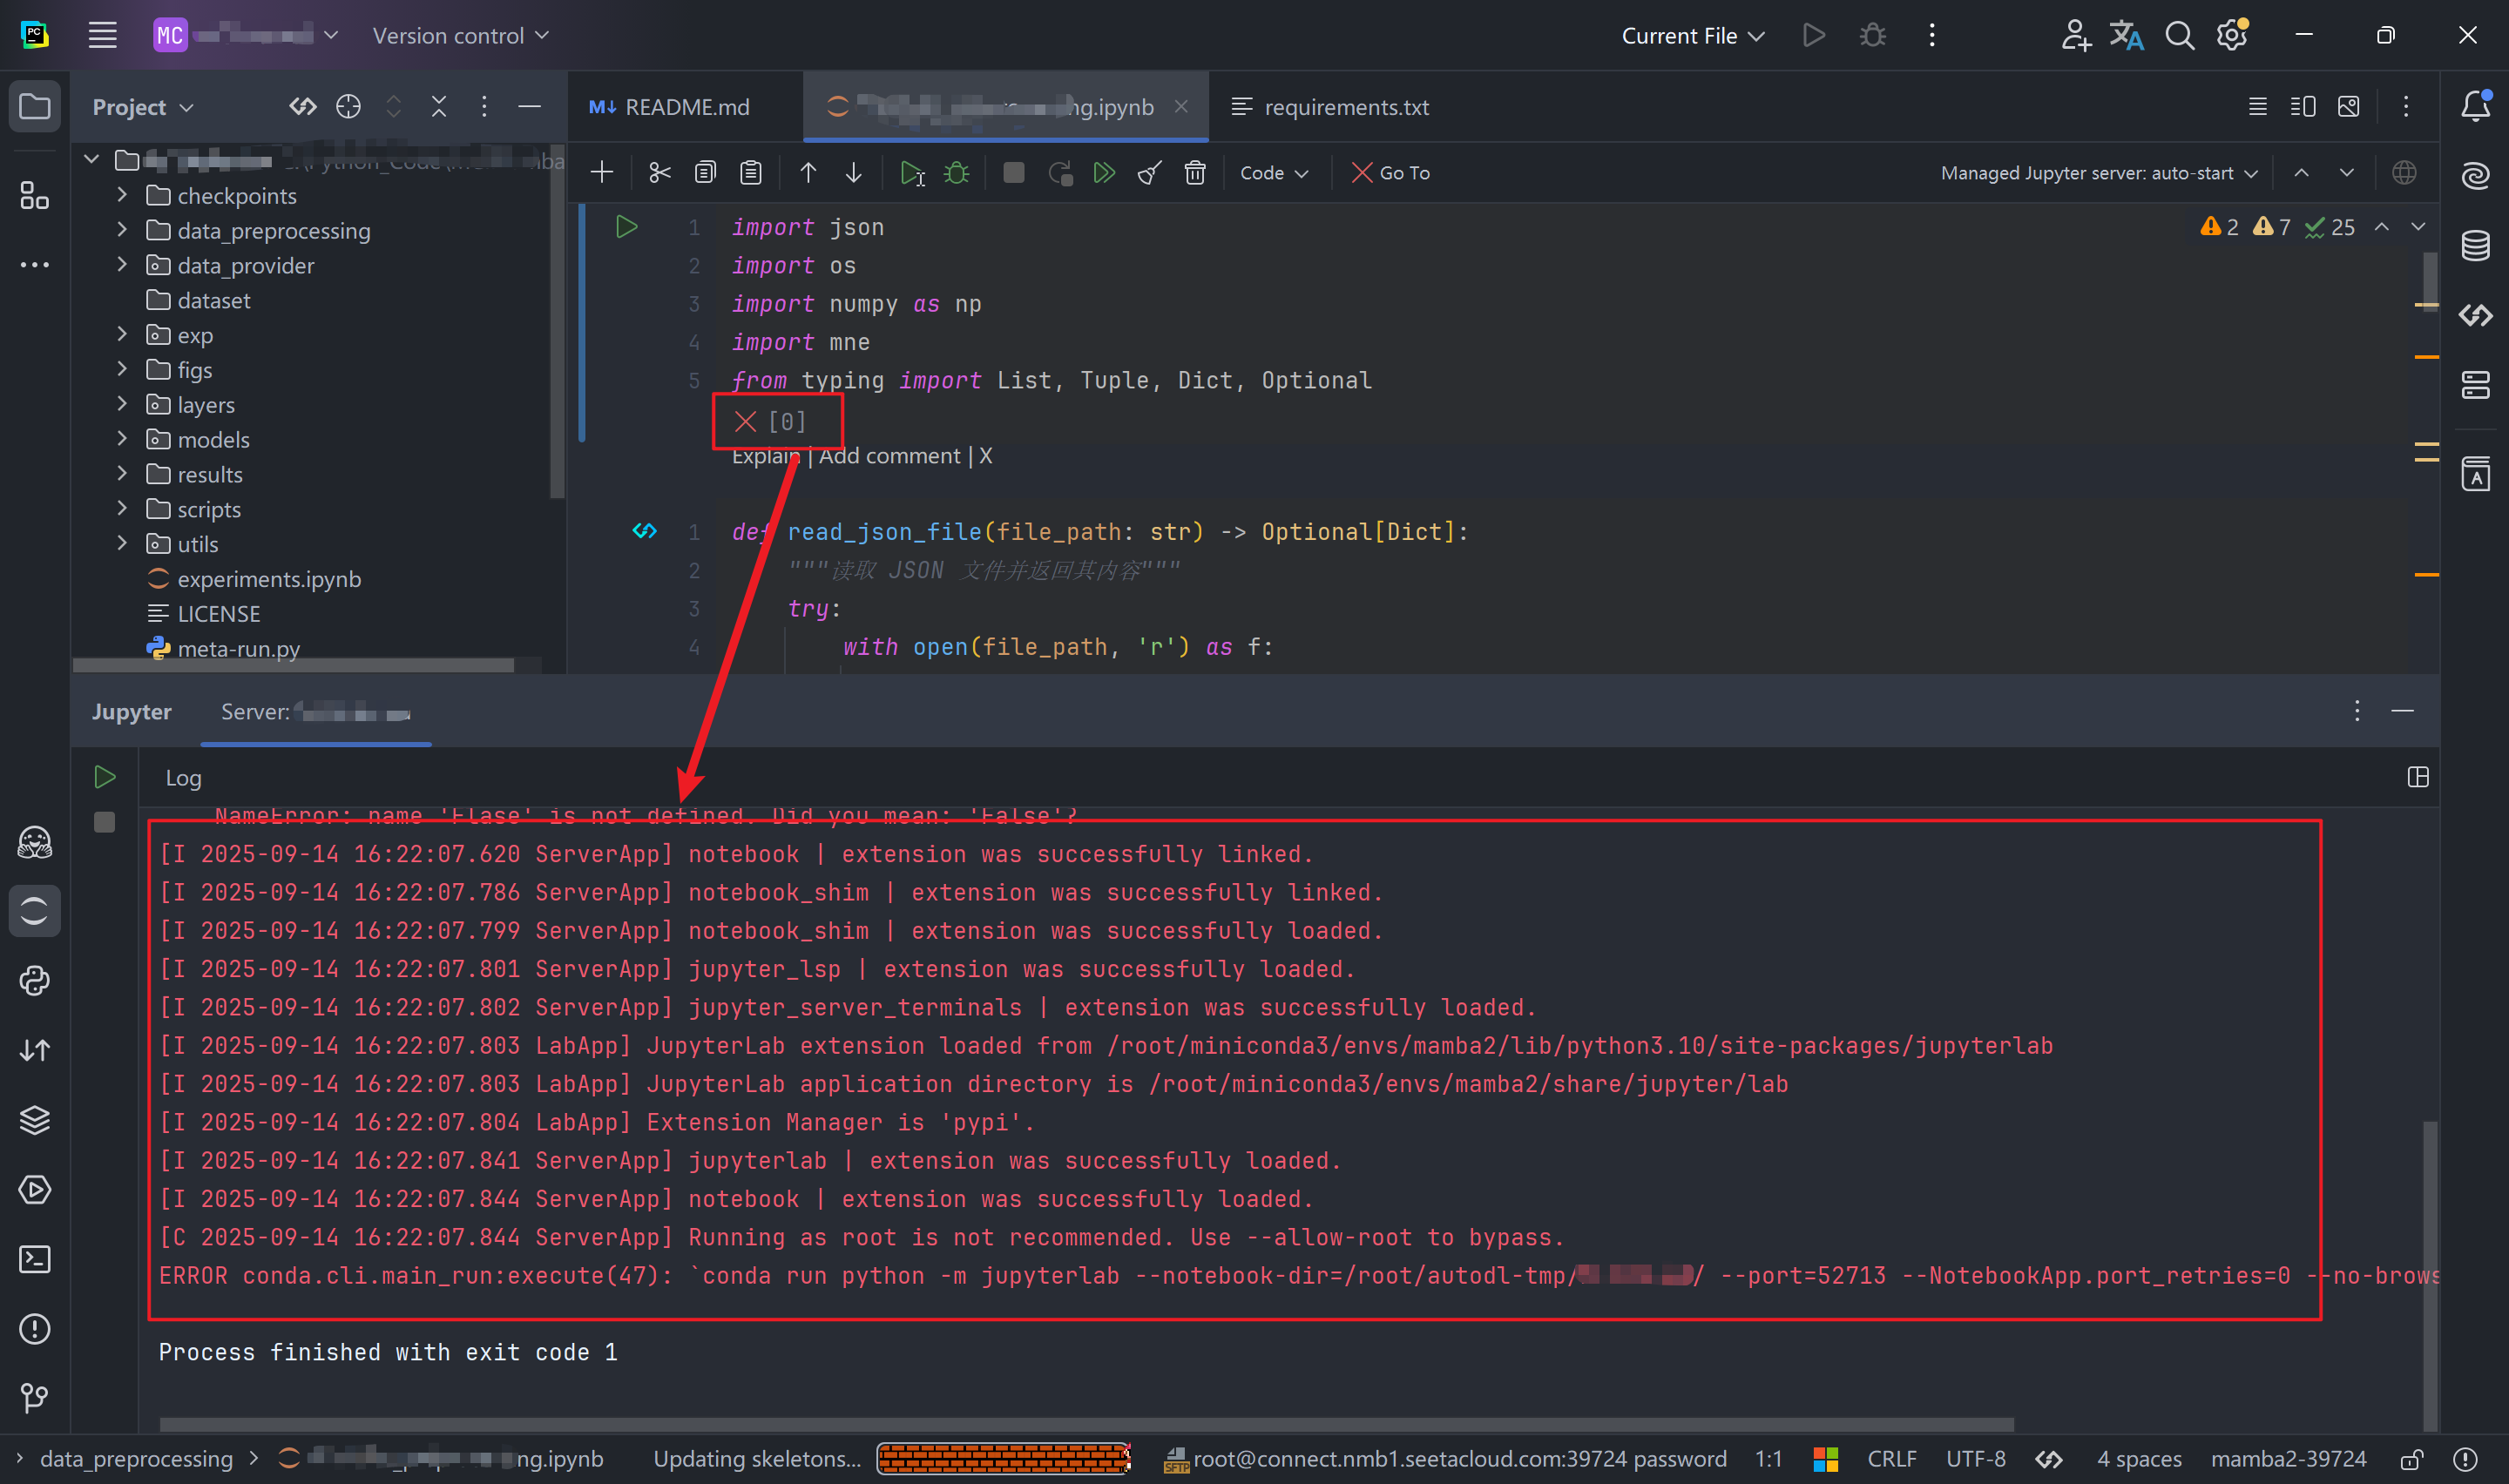Switch to requirements.txt tab

1330,107
